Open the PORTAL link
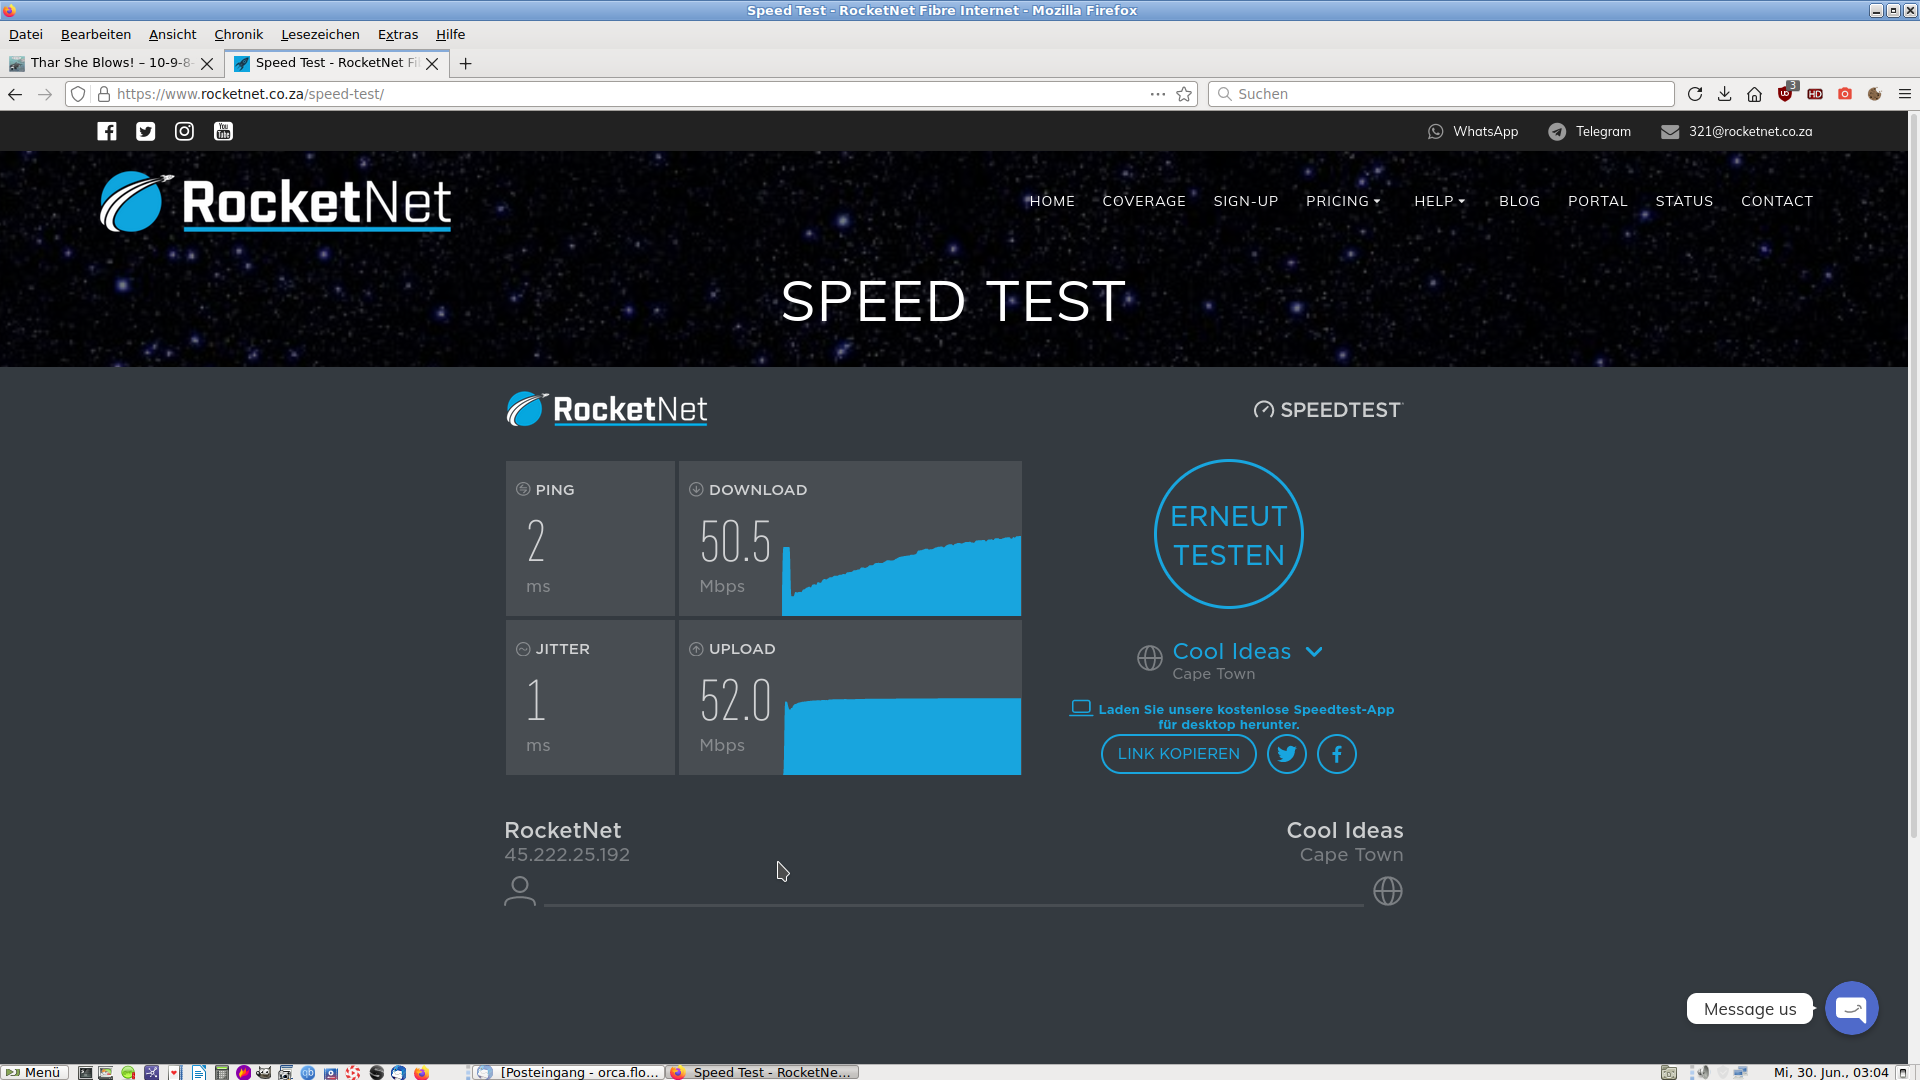Screen dimensions: 1920x1080 [x=1598, y=201]
